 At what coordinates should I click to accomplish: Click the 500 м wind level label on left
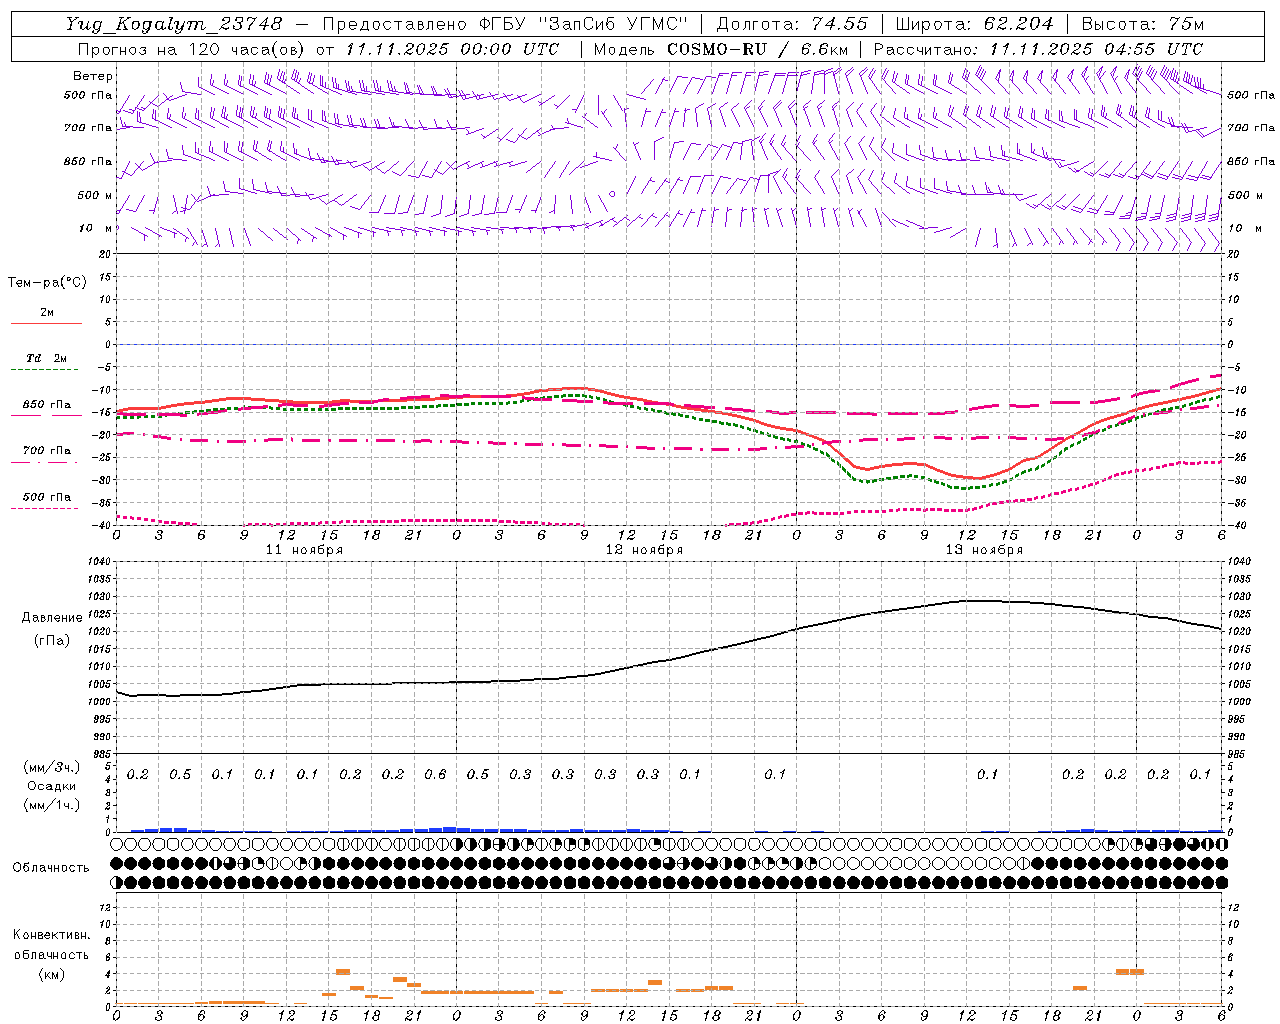pyautogui.click(x=95, y=195)
